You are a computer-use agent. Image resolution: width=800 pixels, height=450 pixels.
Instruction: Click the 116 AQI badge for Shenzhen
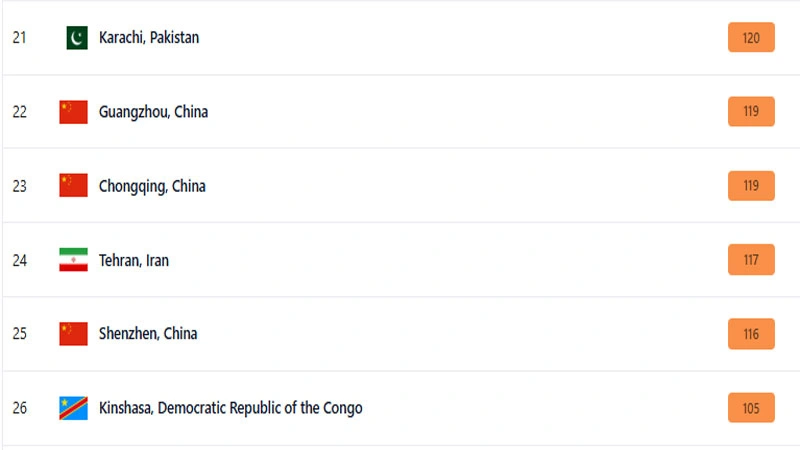click(751, 334)
